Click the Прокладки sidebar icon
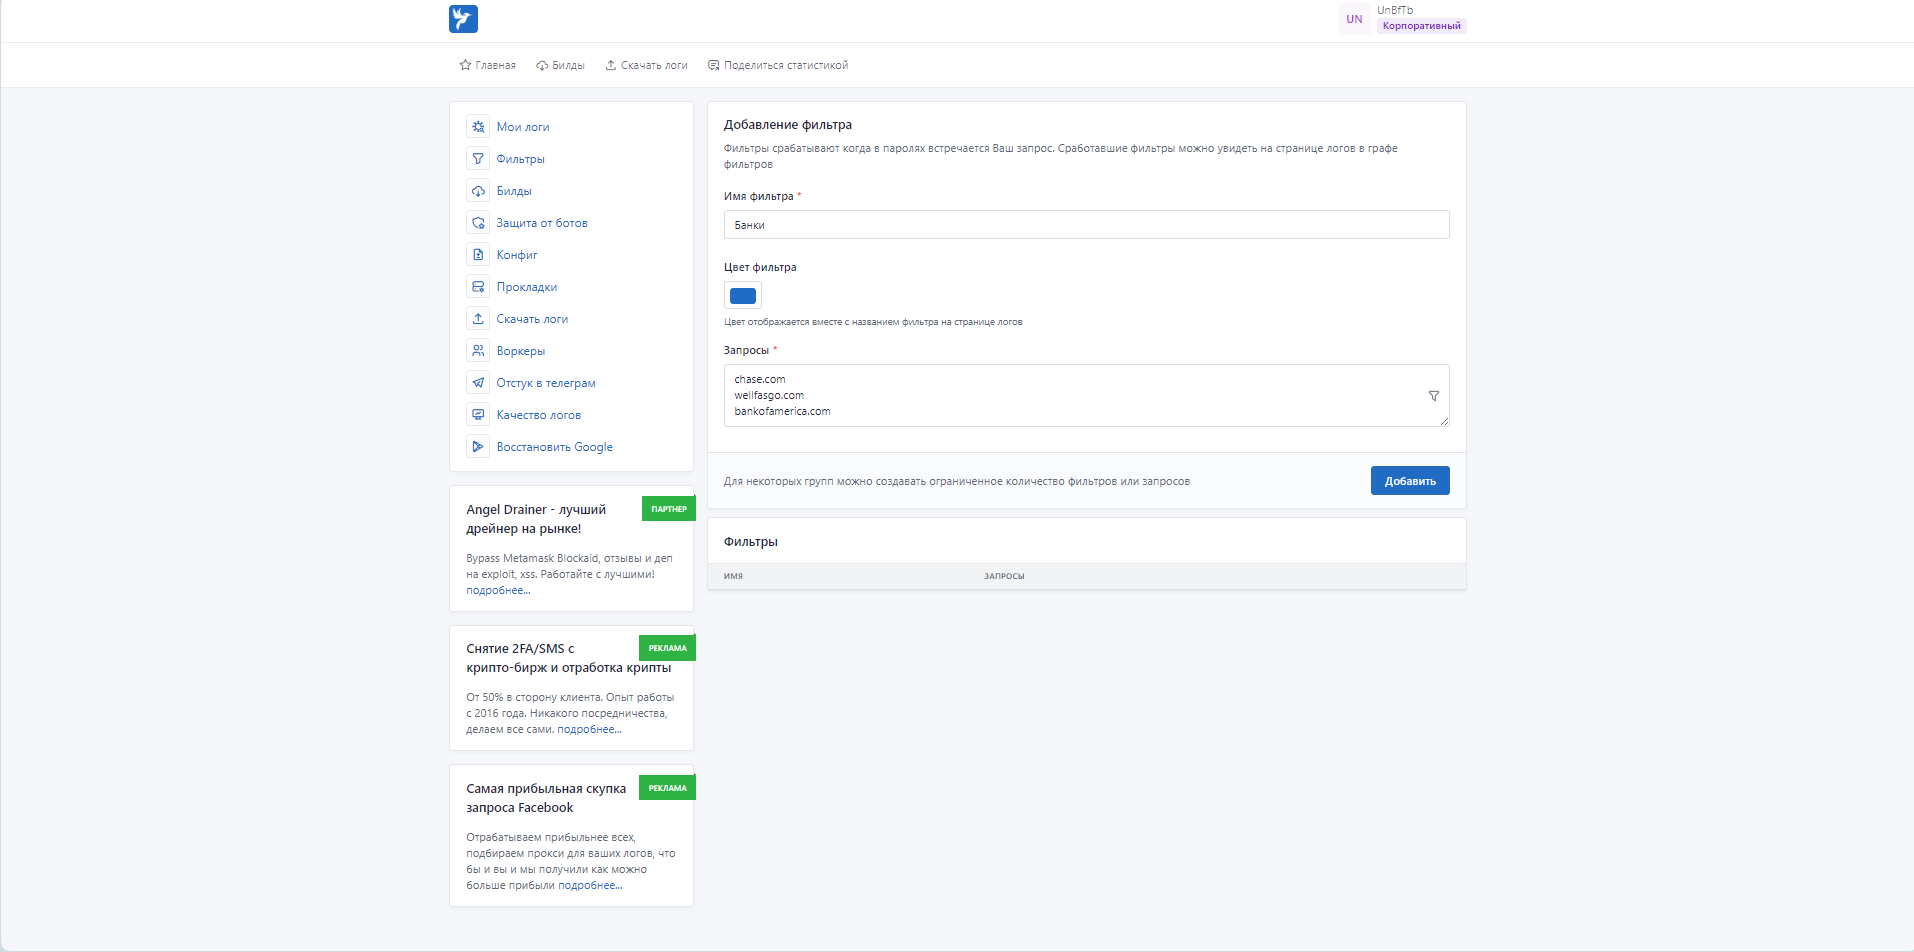This screenshot has width=1914, height=952. pos(478,287)
